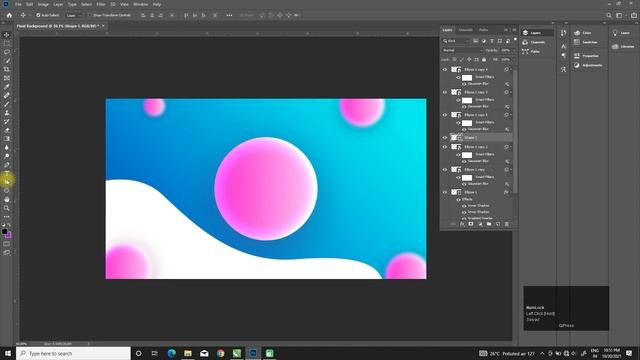Switch to the Channels tab

(465, 30)
